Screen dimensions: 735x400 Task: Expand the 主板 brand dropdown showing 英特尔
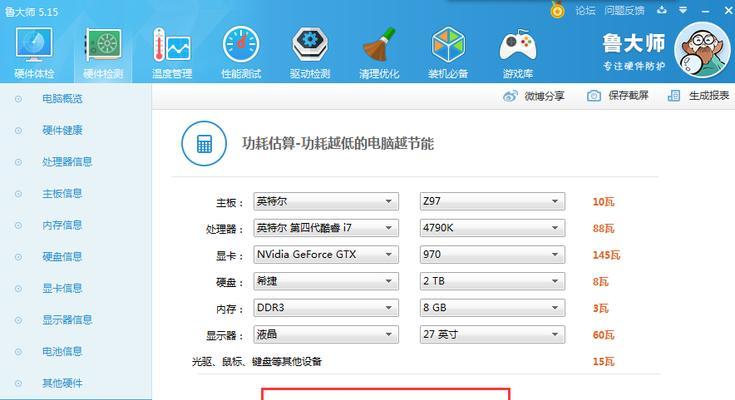pyautogui.click(x=326, y=201)
